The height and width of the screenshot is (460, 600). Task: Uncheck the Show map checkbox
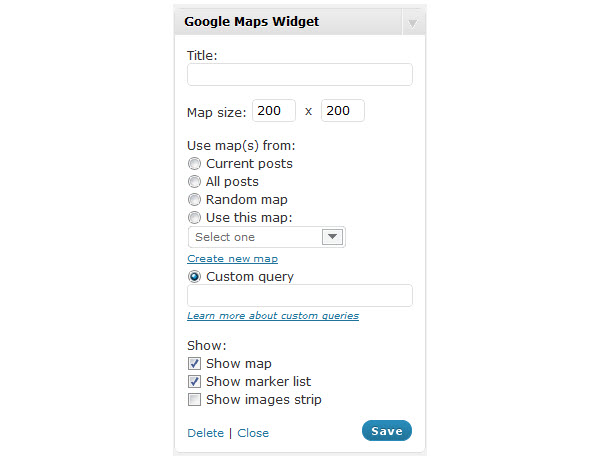(x=195, y=364)
